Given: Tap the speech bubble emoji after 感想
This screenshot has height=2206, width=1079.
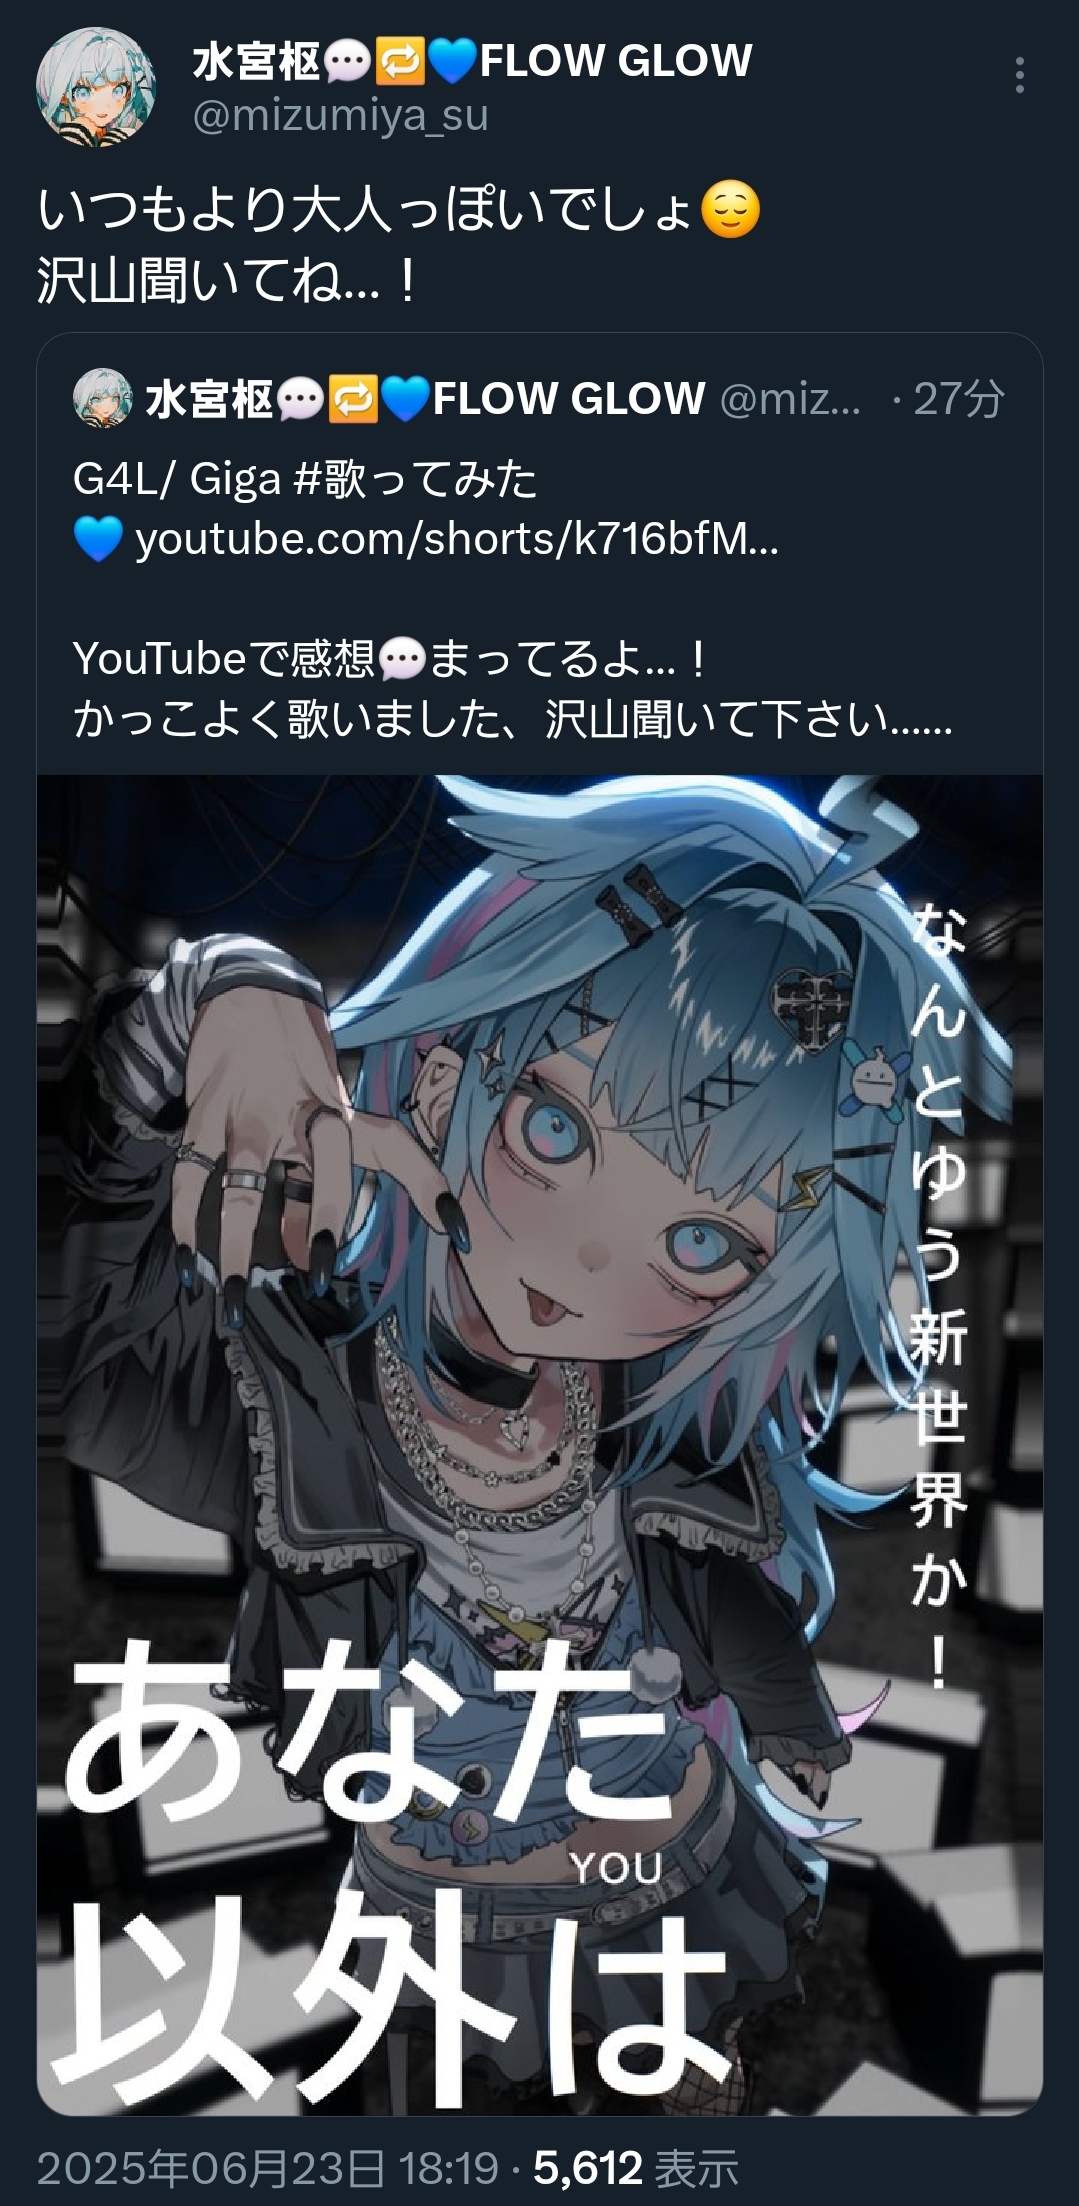Looking at the screenshot, I should point(403,660).
